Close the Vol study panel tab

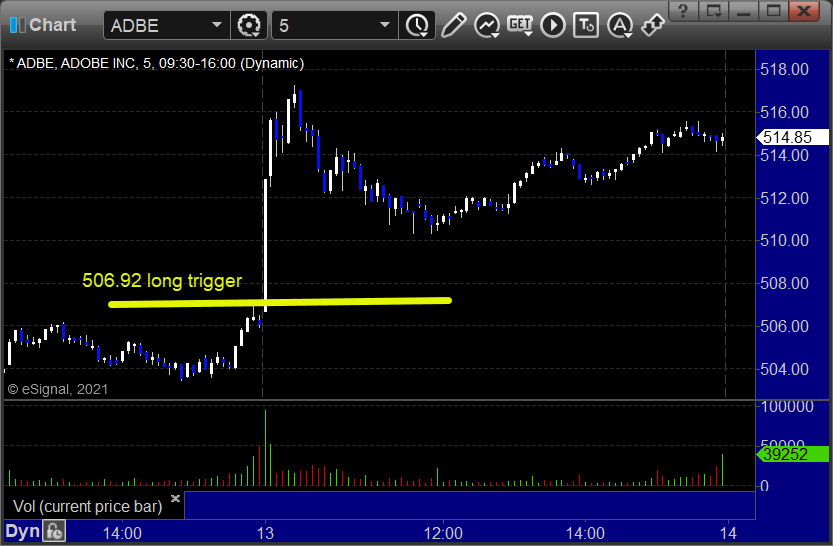175,498
